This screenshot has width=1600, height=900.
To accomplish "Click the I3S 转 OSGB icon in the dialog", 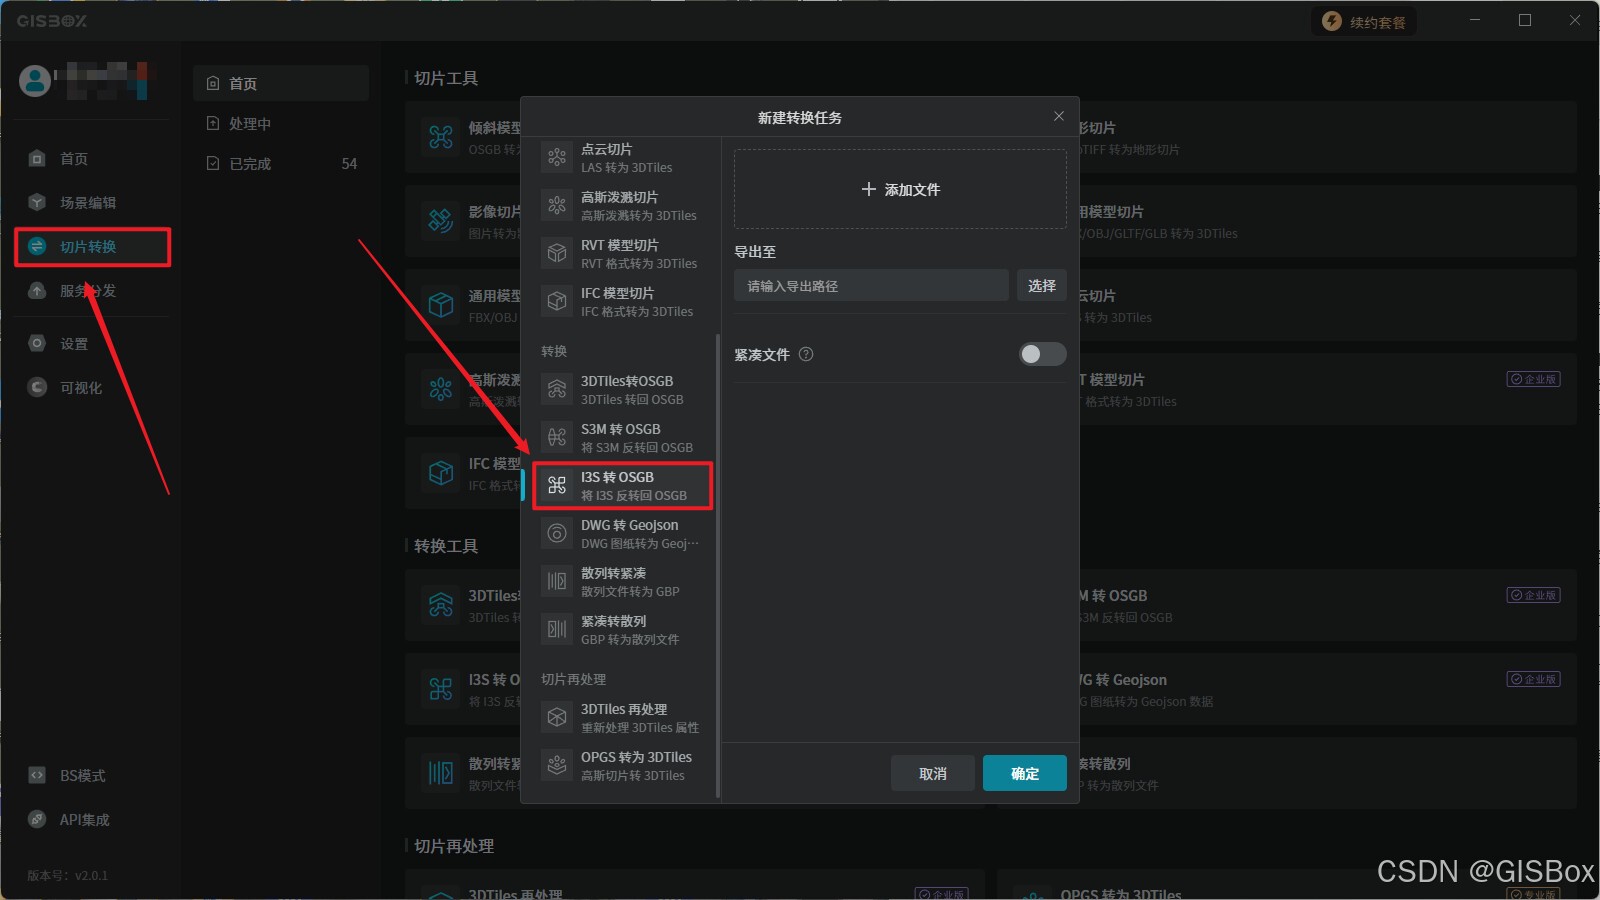I will point(557,485).
